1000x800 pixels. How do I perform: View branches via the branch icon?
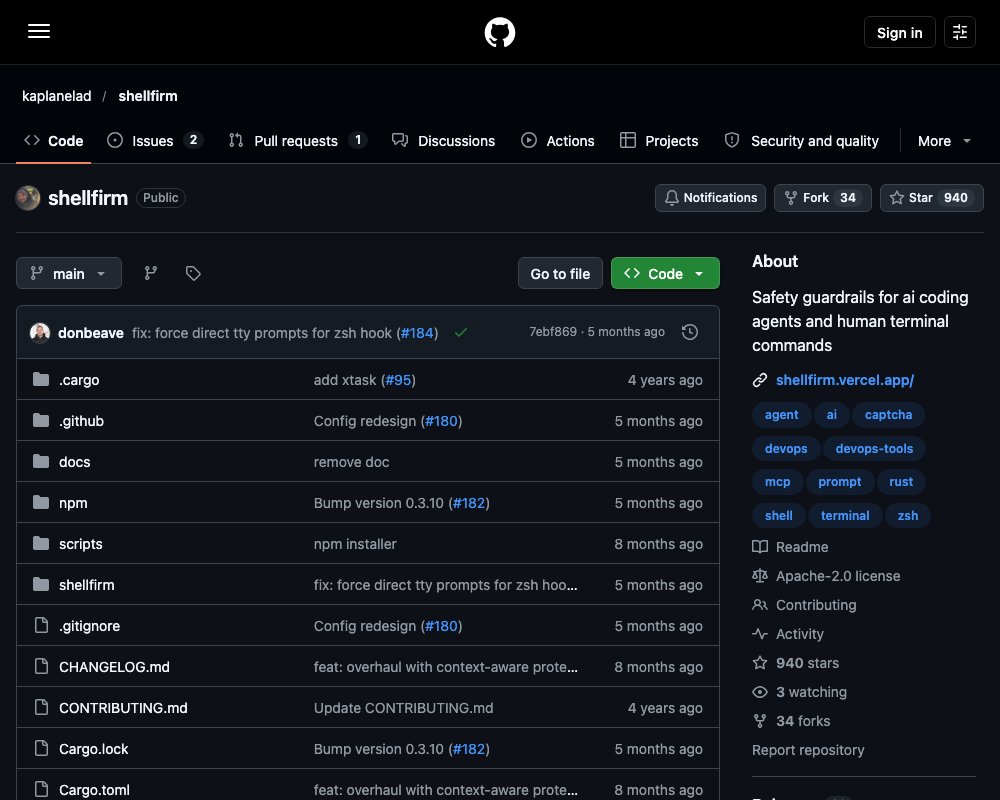pos(151,273)
